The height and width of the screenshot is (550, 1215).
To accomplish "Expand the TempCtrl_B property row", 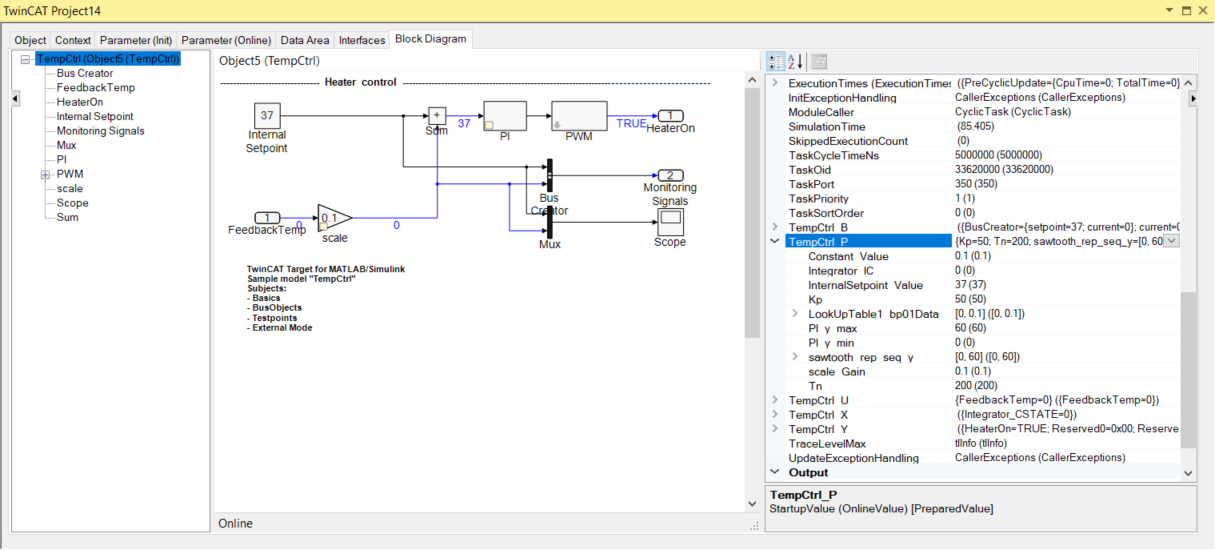I will [x=775, y=227].
